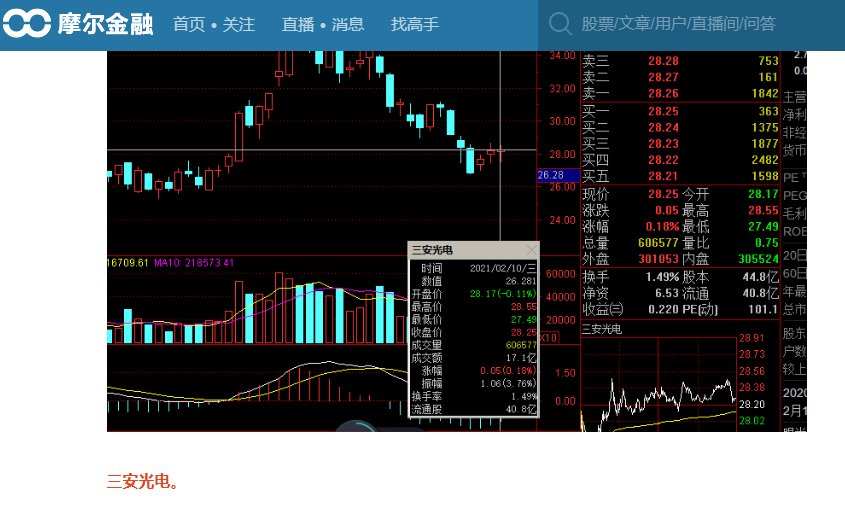This screenshot has width=845, height=531.
Task: Select the 买一 volume 363
Action: tap(768, 111)
